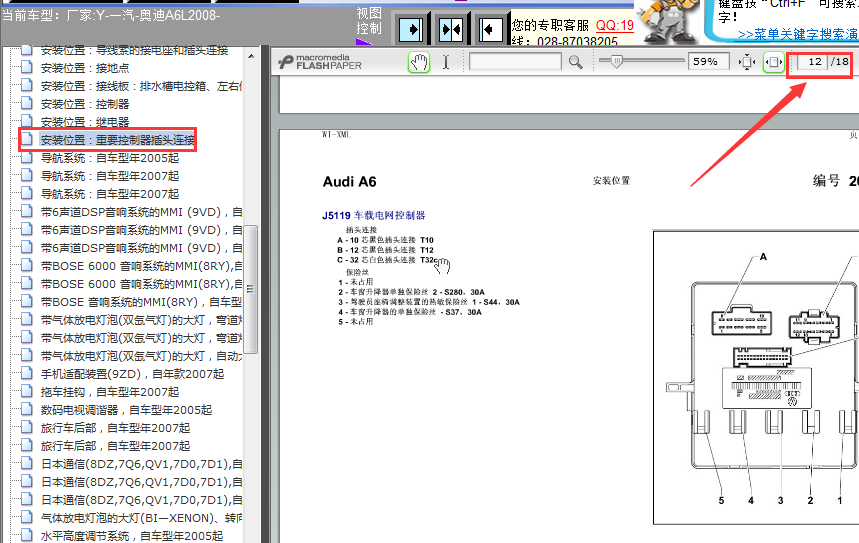Click document icon beside 安装位置：继电器
The height and width of the screenshot is (543, 859).
[26, 122]
